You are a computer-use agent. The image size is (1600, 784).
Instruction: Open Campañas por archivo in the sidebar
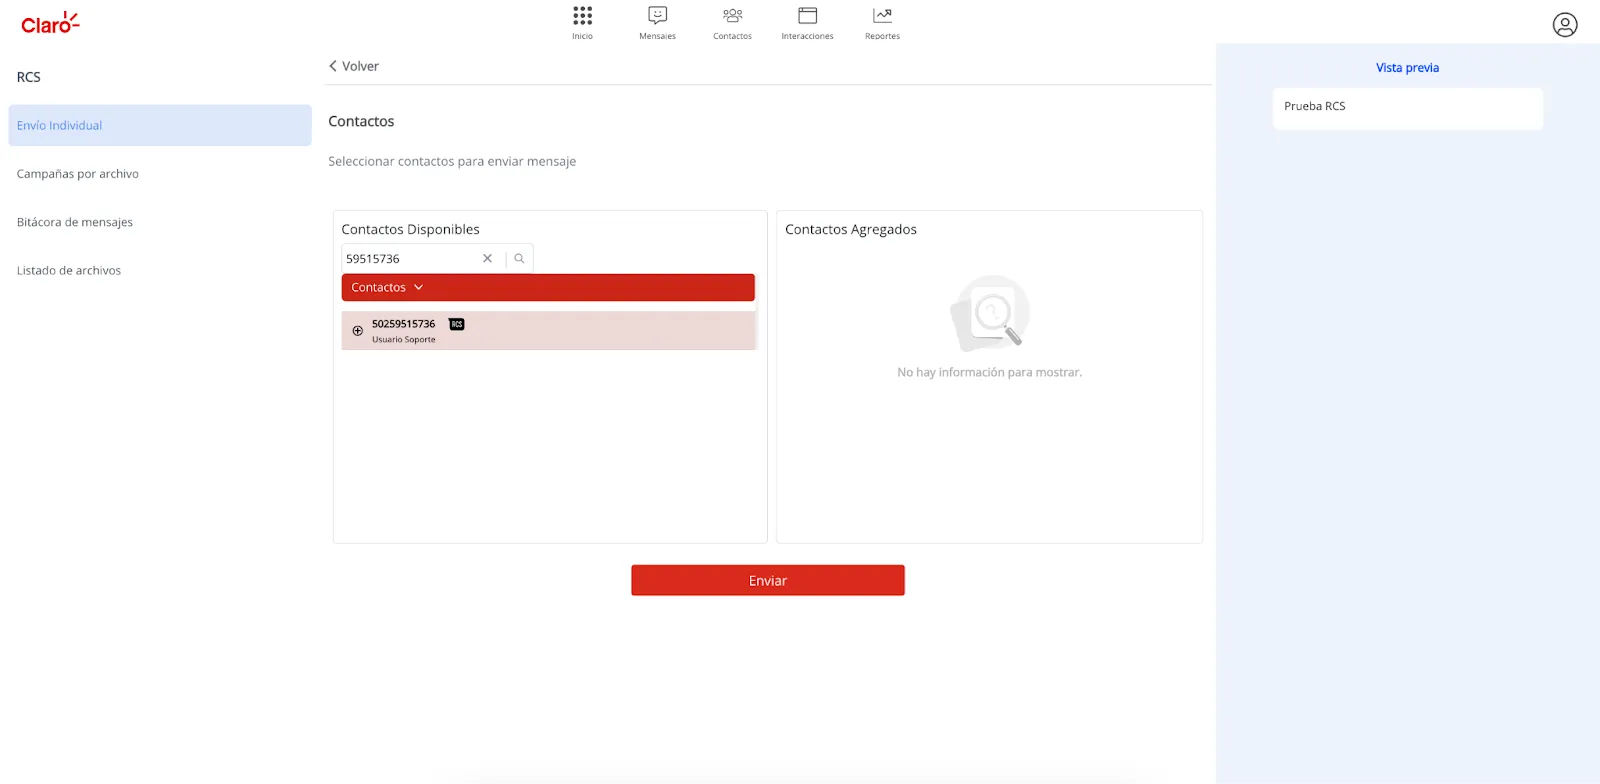pos(78,174)
